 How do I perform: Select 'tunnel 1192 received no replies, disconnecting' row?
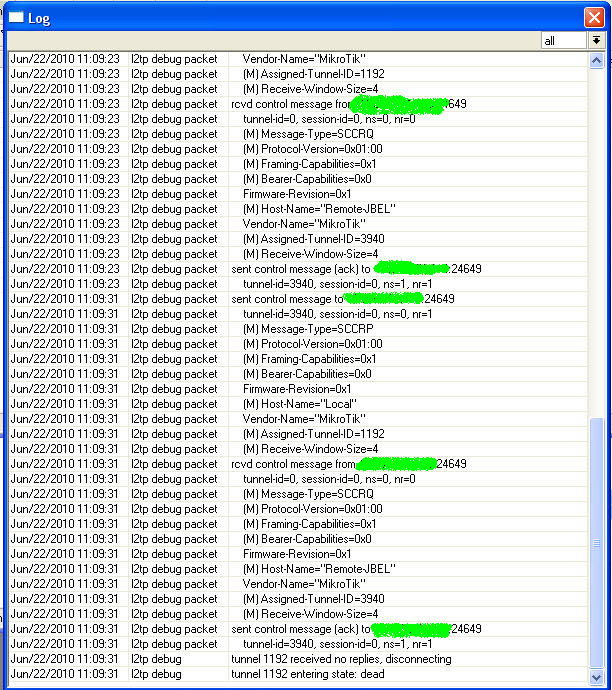click(298, 659)
